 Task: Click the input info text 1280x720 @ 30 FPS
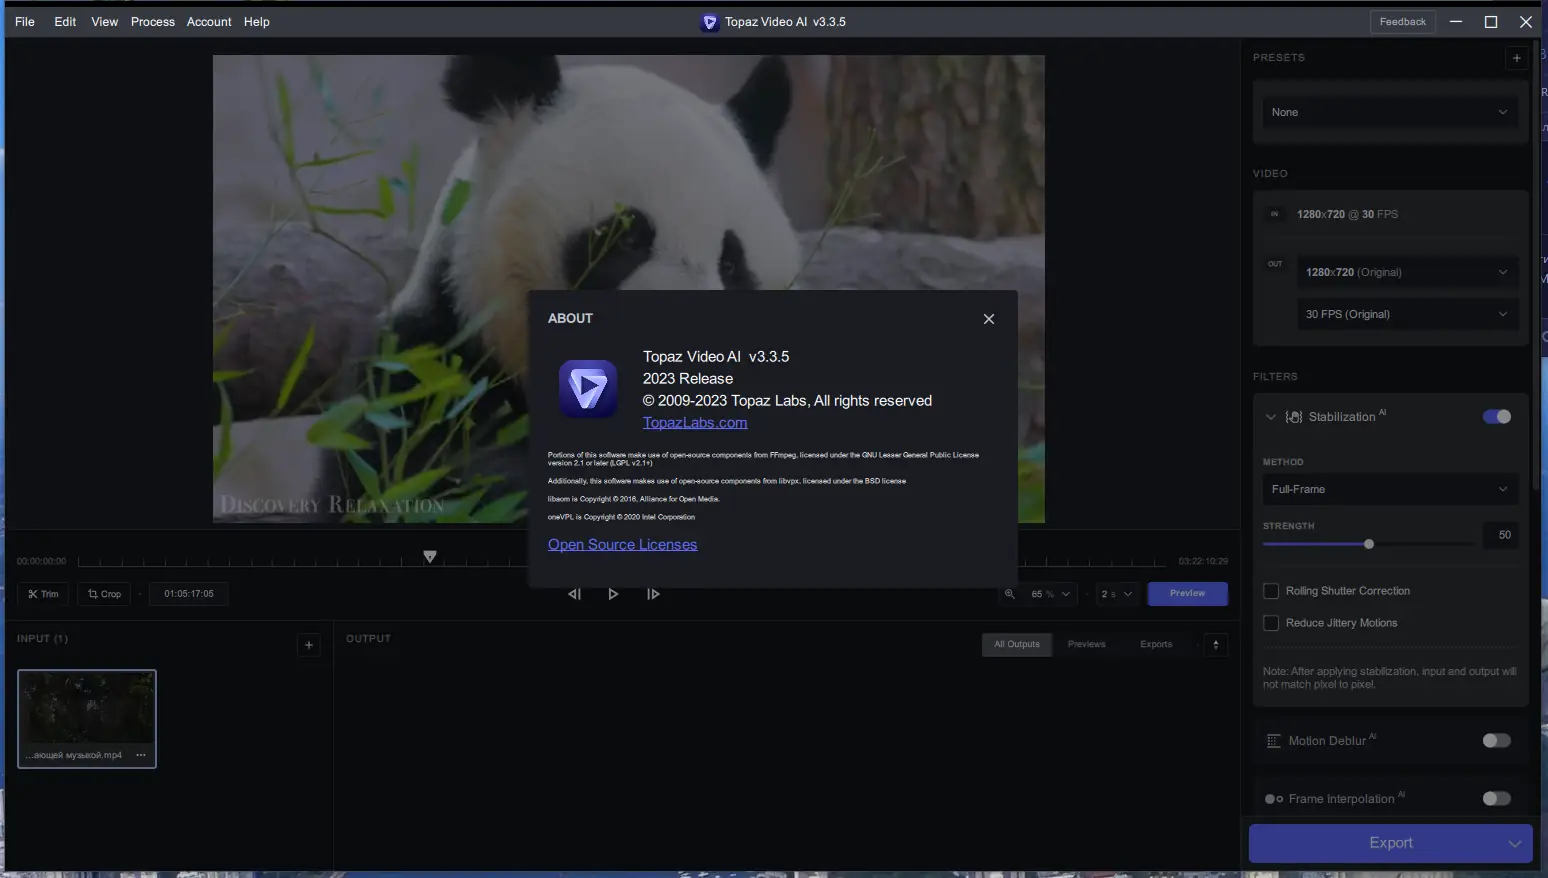coord(1347,215)
